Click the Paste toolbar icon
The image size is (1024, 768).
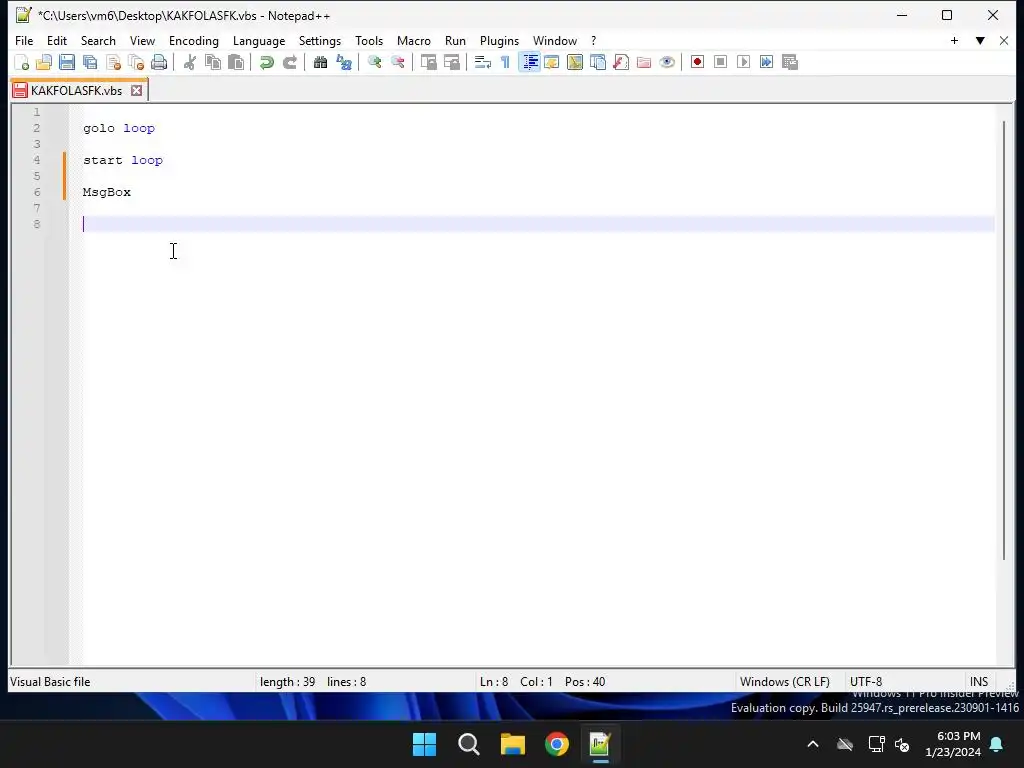(x=236, y=62)
